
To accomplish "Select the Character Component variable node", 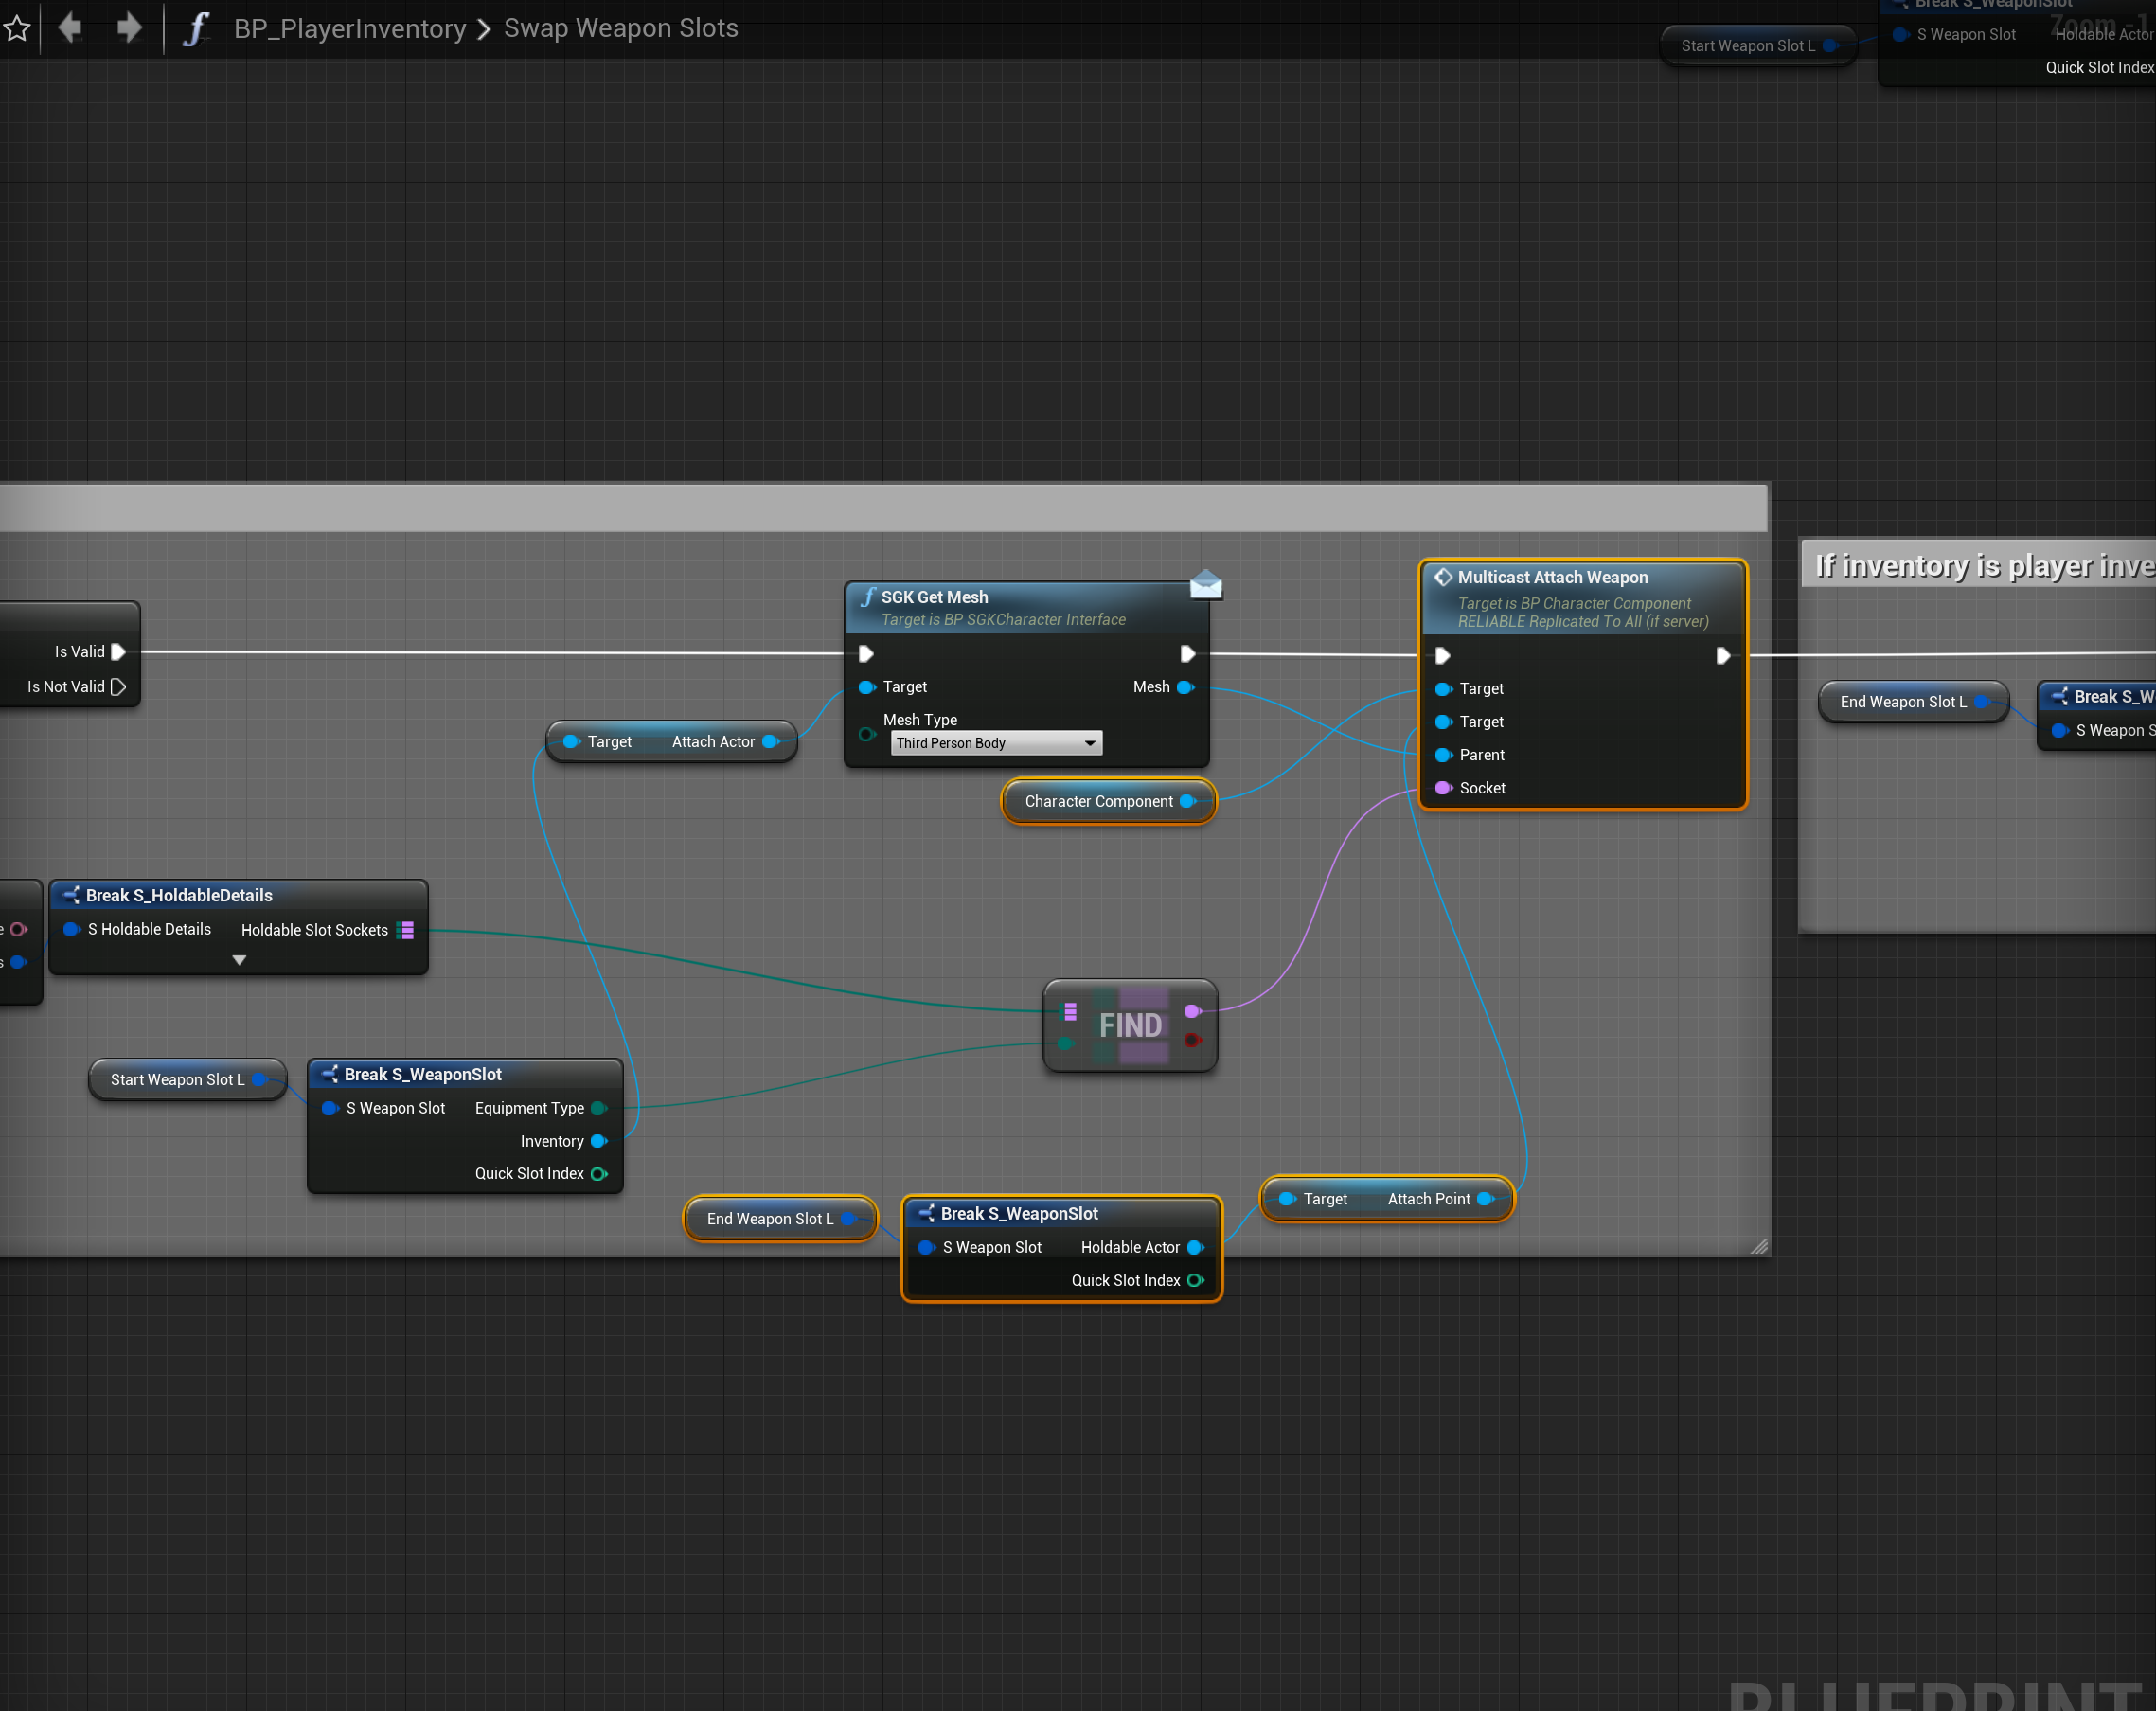I will pyautogui.click(x=1098, y=801).
